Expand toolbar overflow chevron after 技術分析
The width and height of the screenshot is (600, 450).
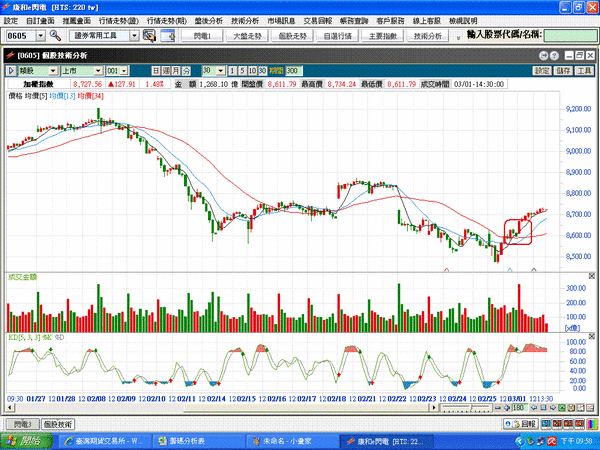(458, 38)
